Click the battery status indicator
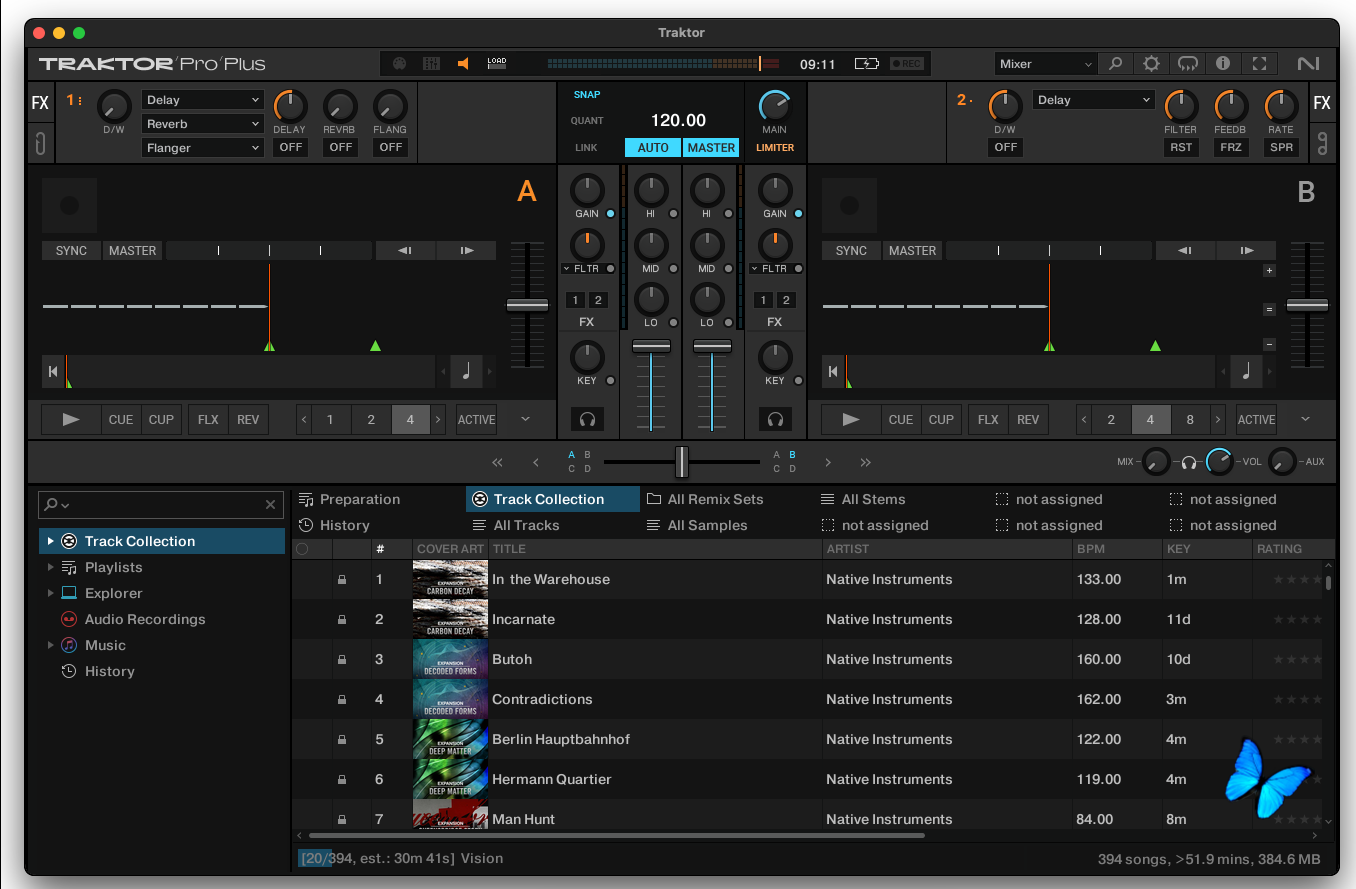Viewport: 1356px width, 889px height. pos(866,64)
